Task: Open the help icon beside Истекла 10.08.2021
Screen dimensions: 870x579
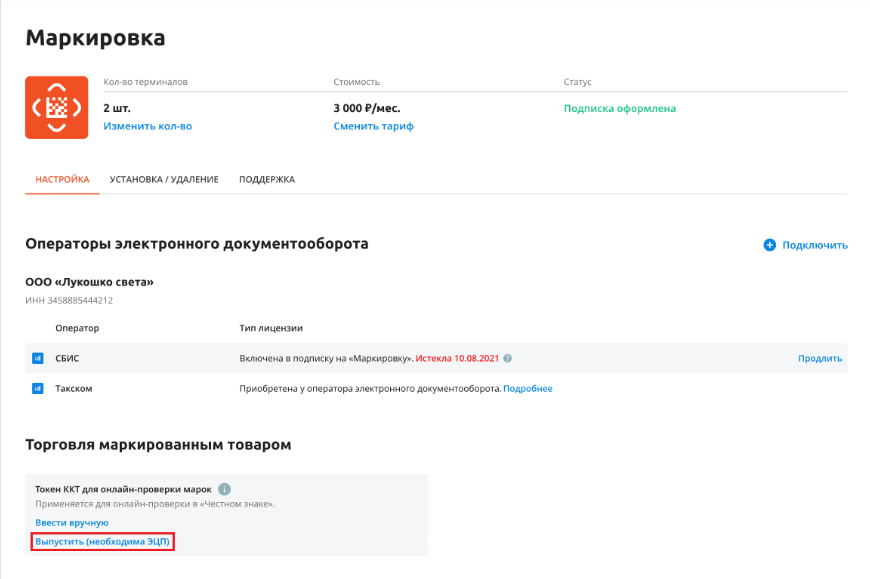Action: click(x=507, y=358)
